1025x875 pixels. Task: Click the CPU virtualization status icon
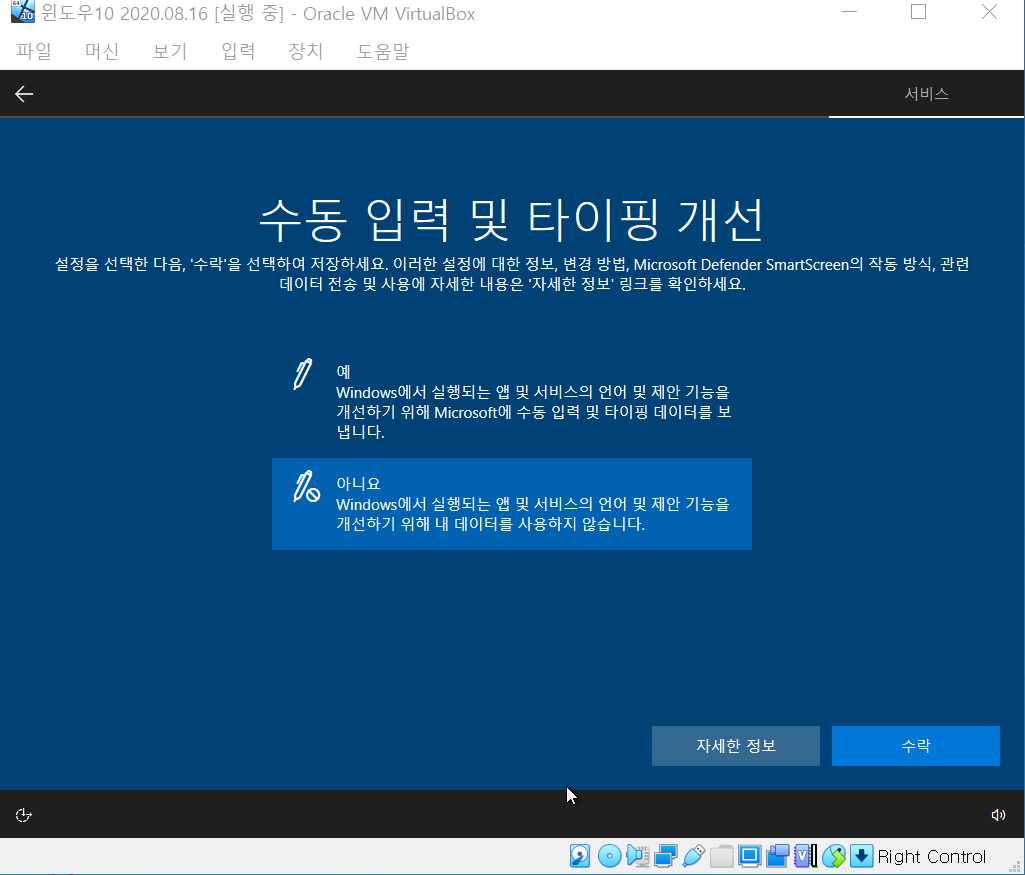click(x=805, y=856)
